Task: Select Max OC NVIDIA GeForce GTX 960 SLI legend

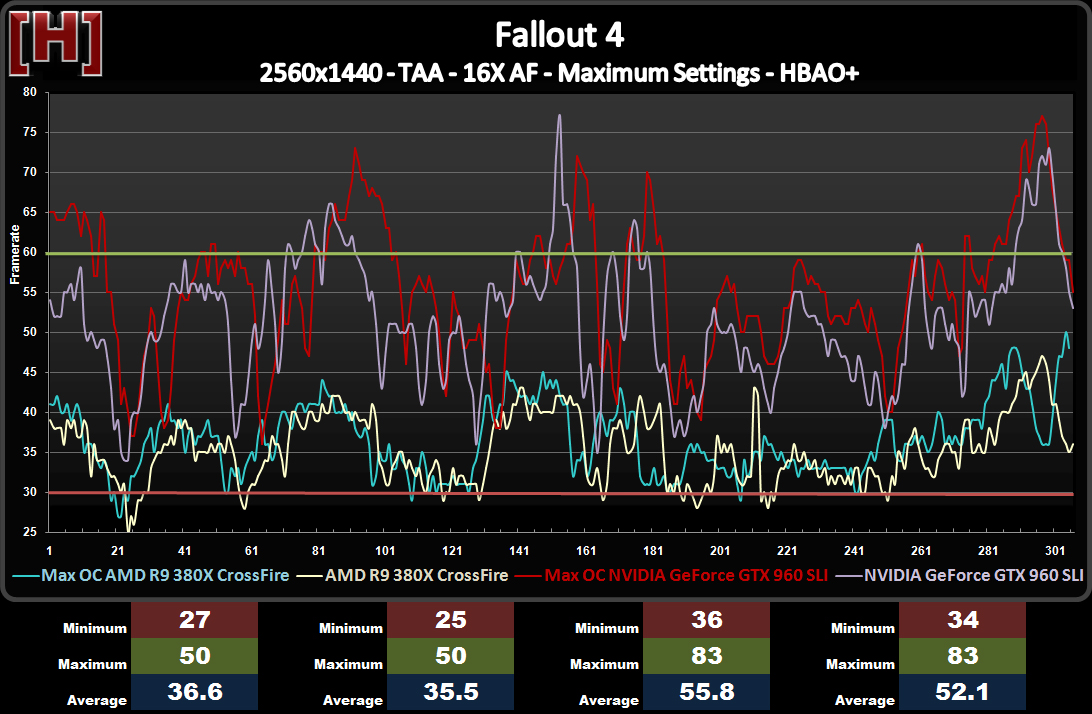Action: (x=671, y=575)
